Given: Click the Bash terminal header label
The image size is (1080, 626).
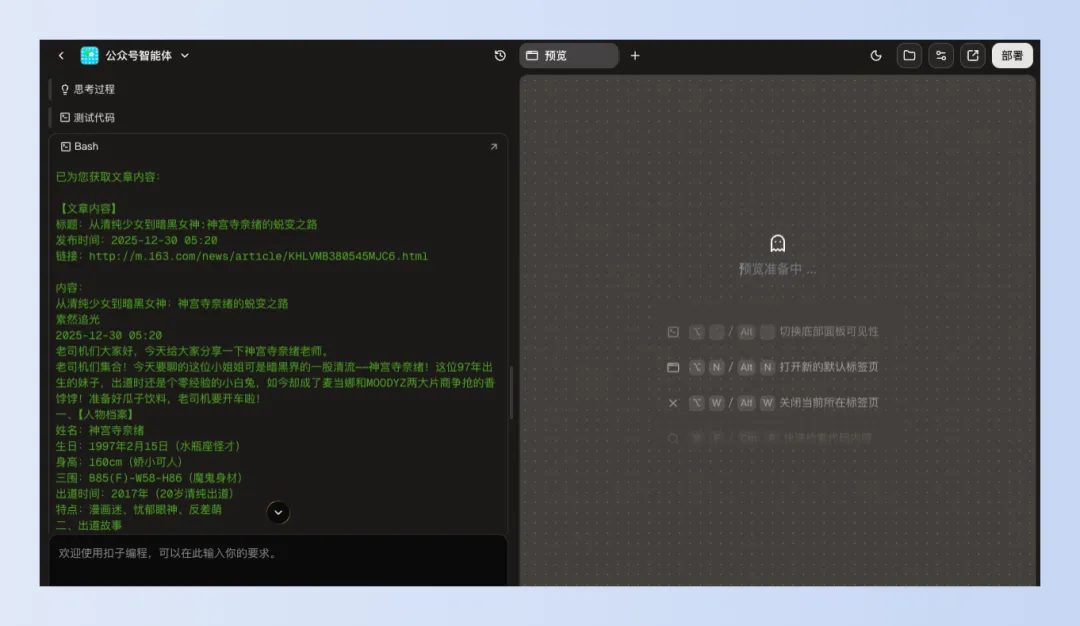Looking at the screenshot, I should coord(86,147).
